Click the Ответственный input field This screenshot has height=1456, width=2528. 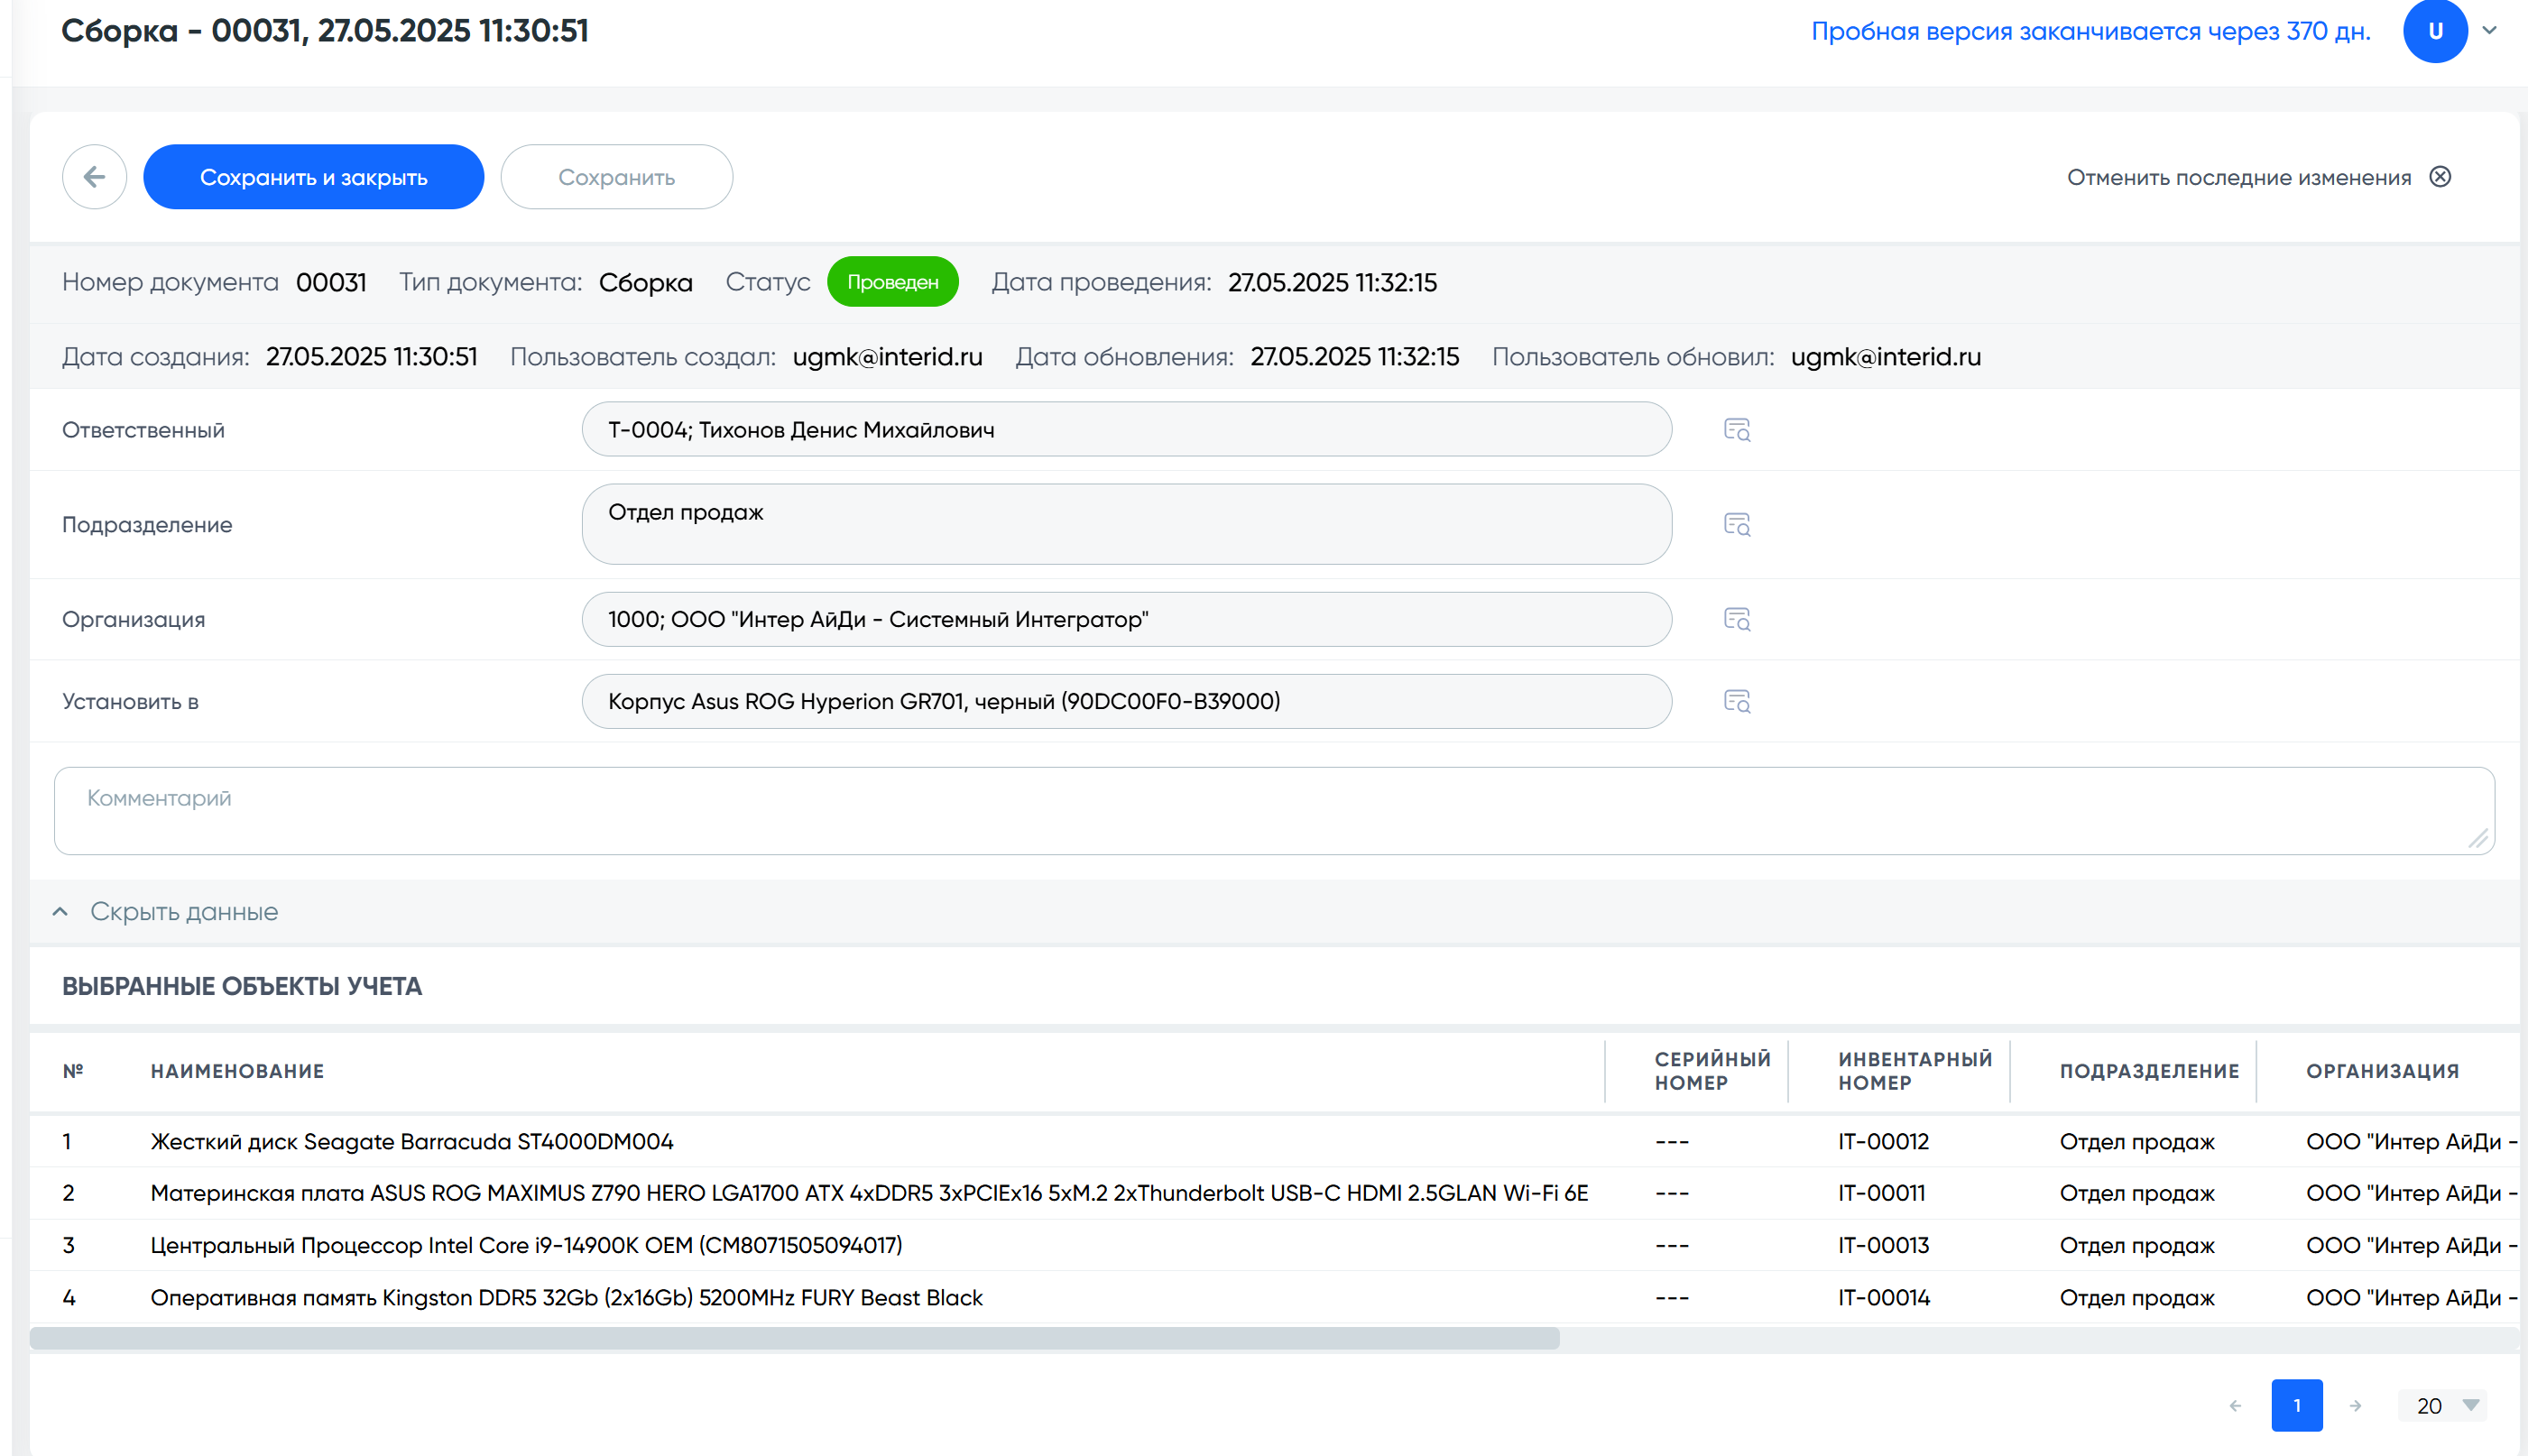click(x=1126, y=430)
